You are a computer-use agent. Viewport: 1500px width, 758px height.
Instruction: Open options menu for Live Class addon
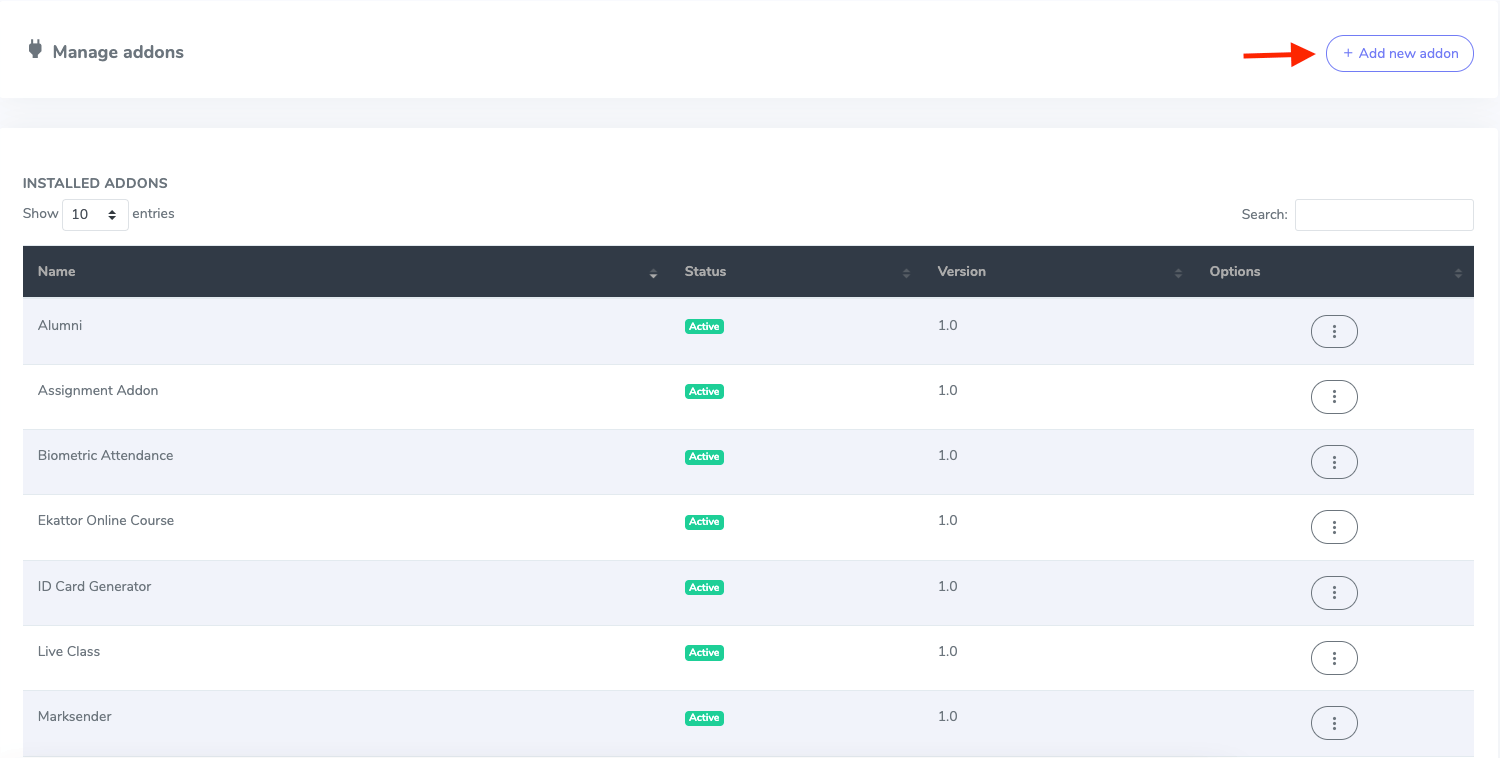tap(1333, 658)
